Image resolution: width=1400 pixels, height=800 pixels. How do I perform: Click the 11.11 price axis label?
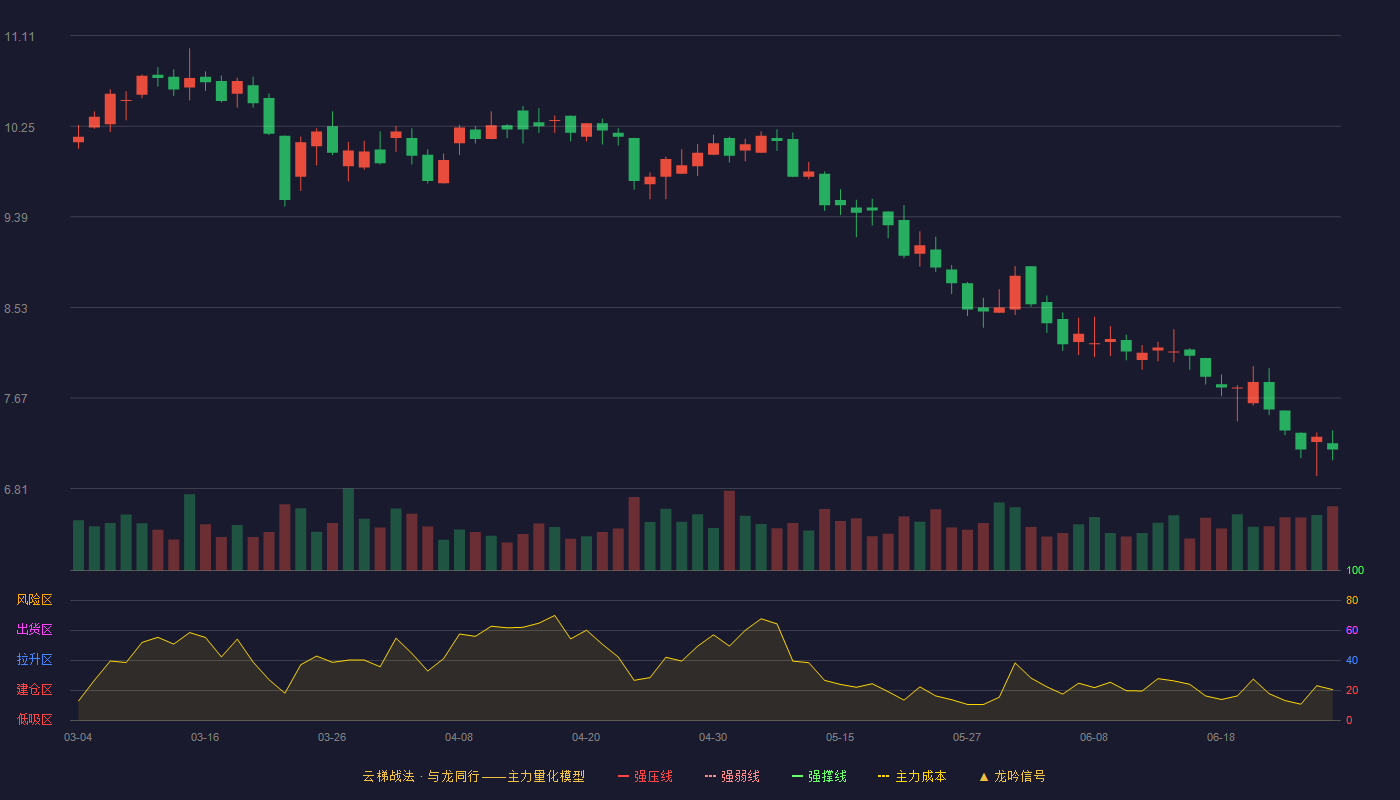[x=19, y=37]
